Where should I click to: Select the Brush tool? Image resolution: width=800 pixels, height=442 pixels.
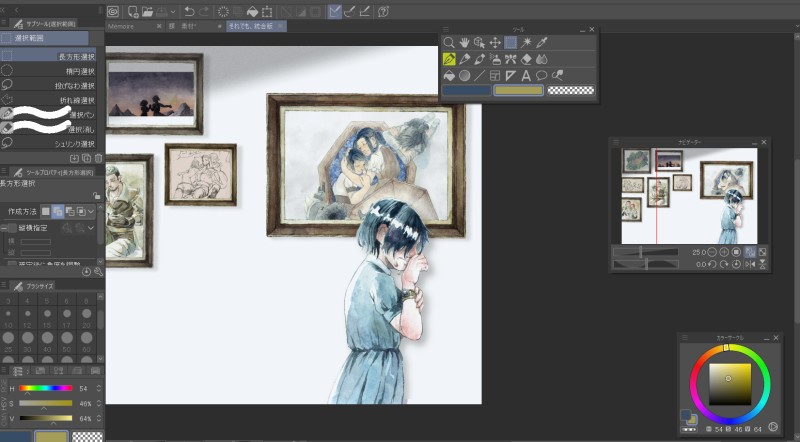click(x=480, y=59)
